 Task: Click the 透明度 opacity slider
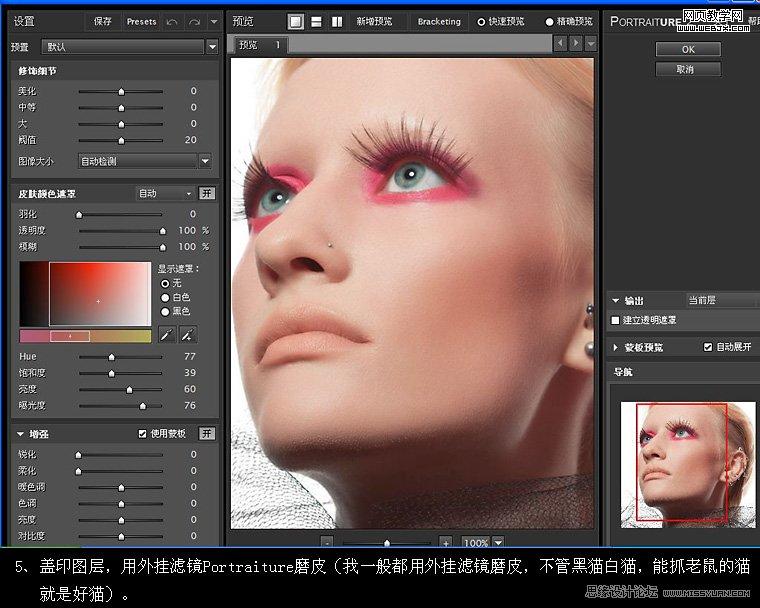[121, 231]
